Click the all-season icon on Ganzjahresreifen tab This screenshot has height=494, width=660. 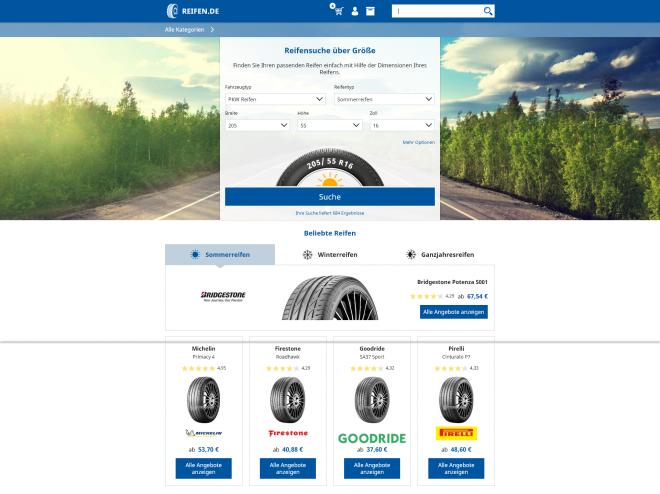tap(411, 254)
